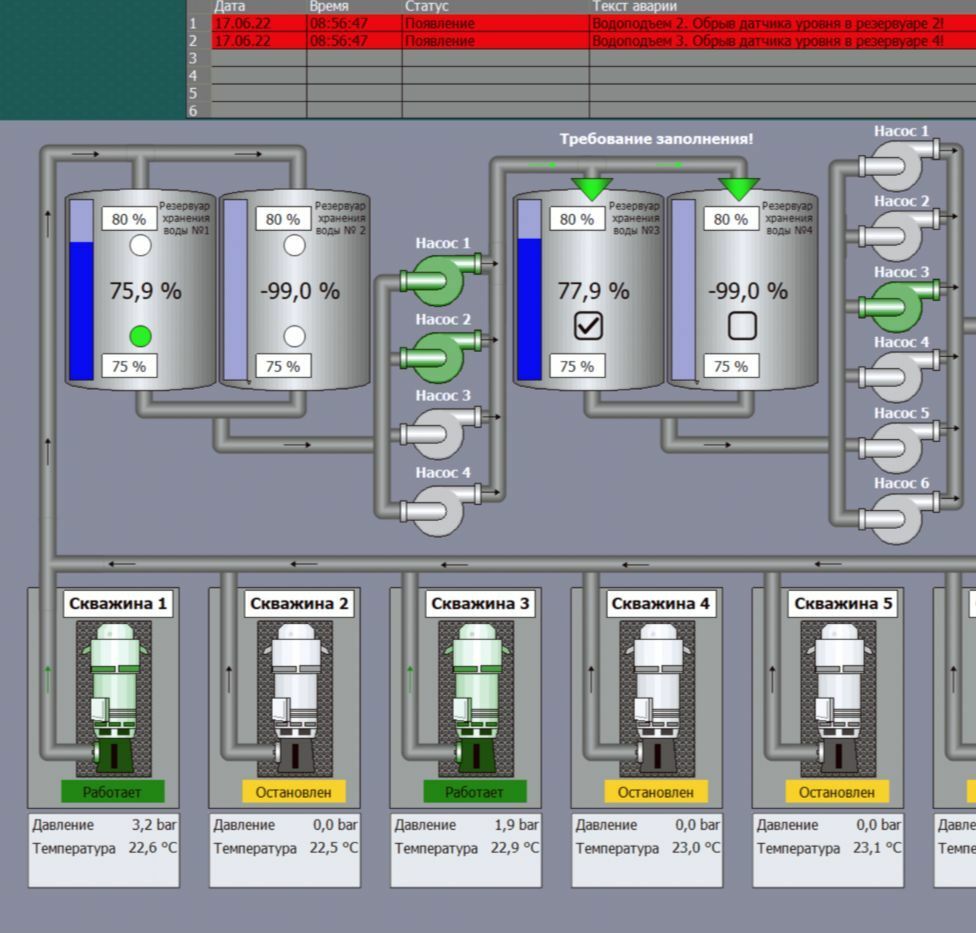The height and width of the screenshot is (933, 976).
Task: Open Насос 6 in the right pump column
Action: click(x=899, y=517)
